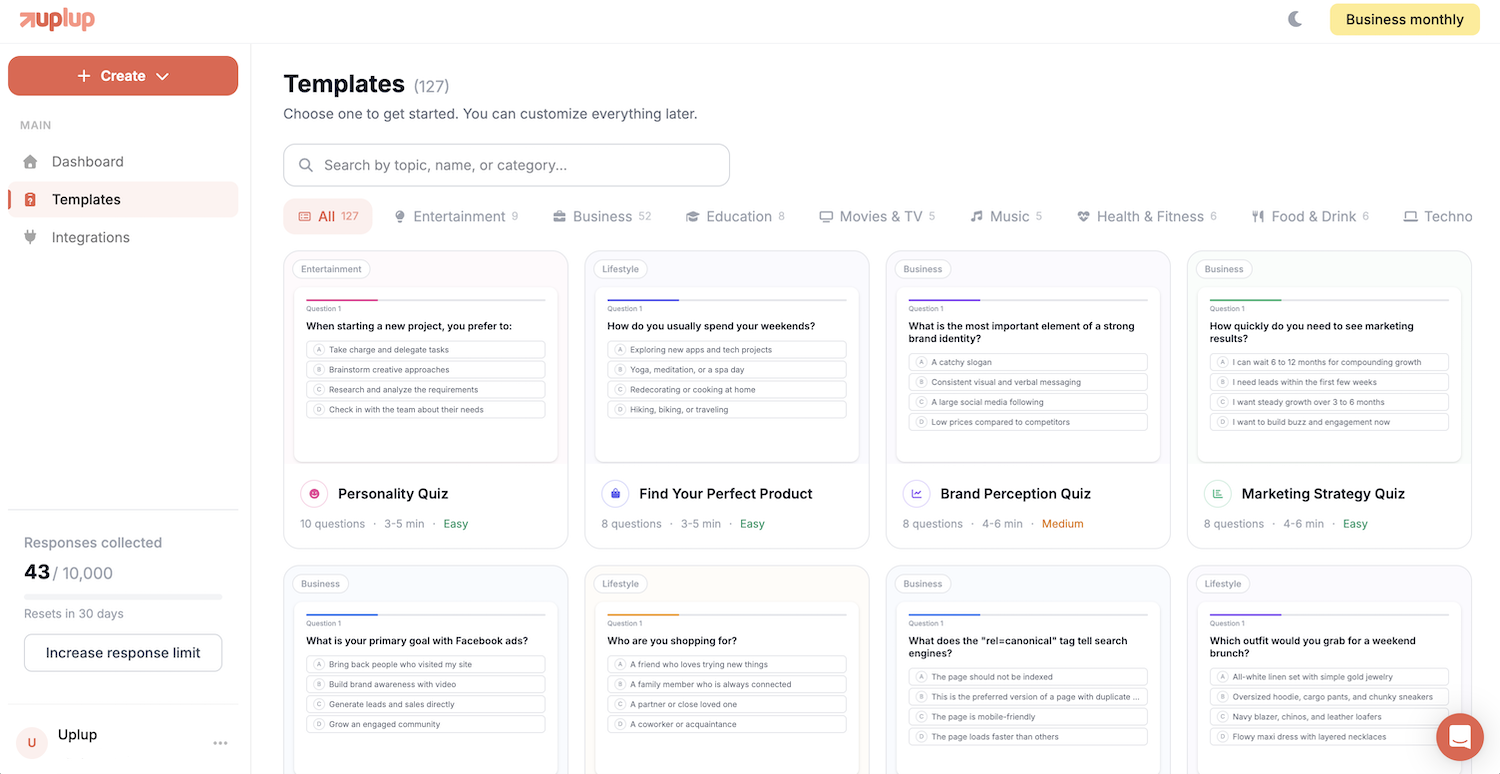
Task: Click the Uplup logo
Action: (x=57, y=19)
